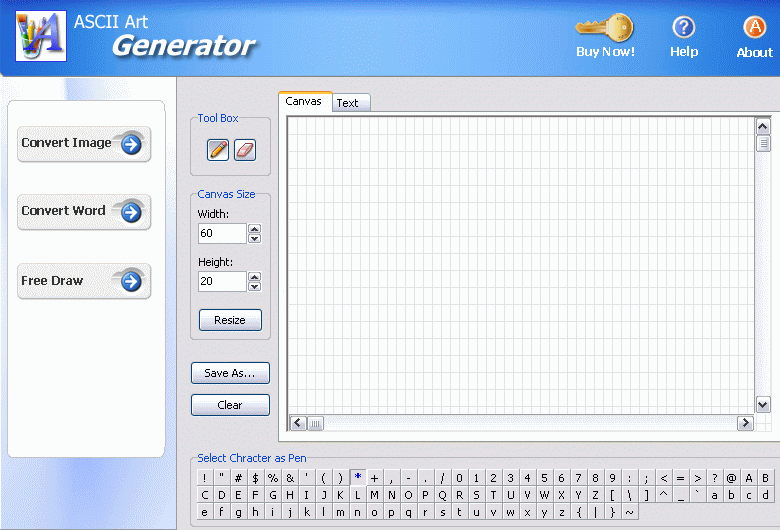The image size is (780, 530).
Task: Decrease canvas width with down arrow
Action: 254,239
